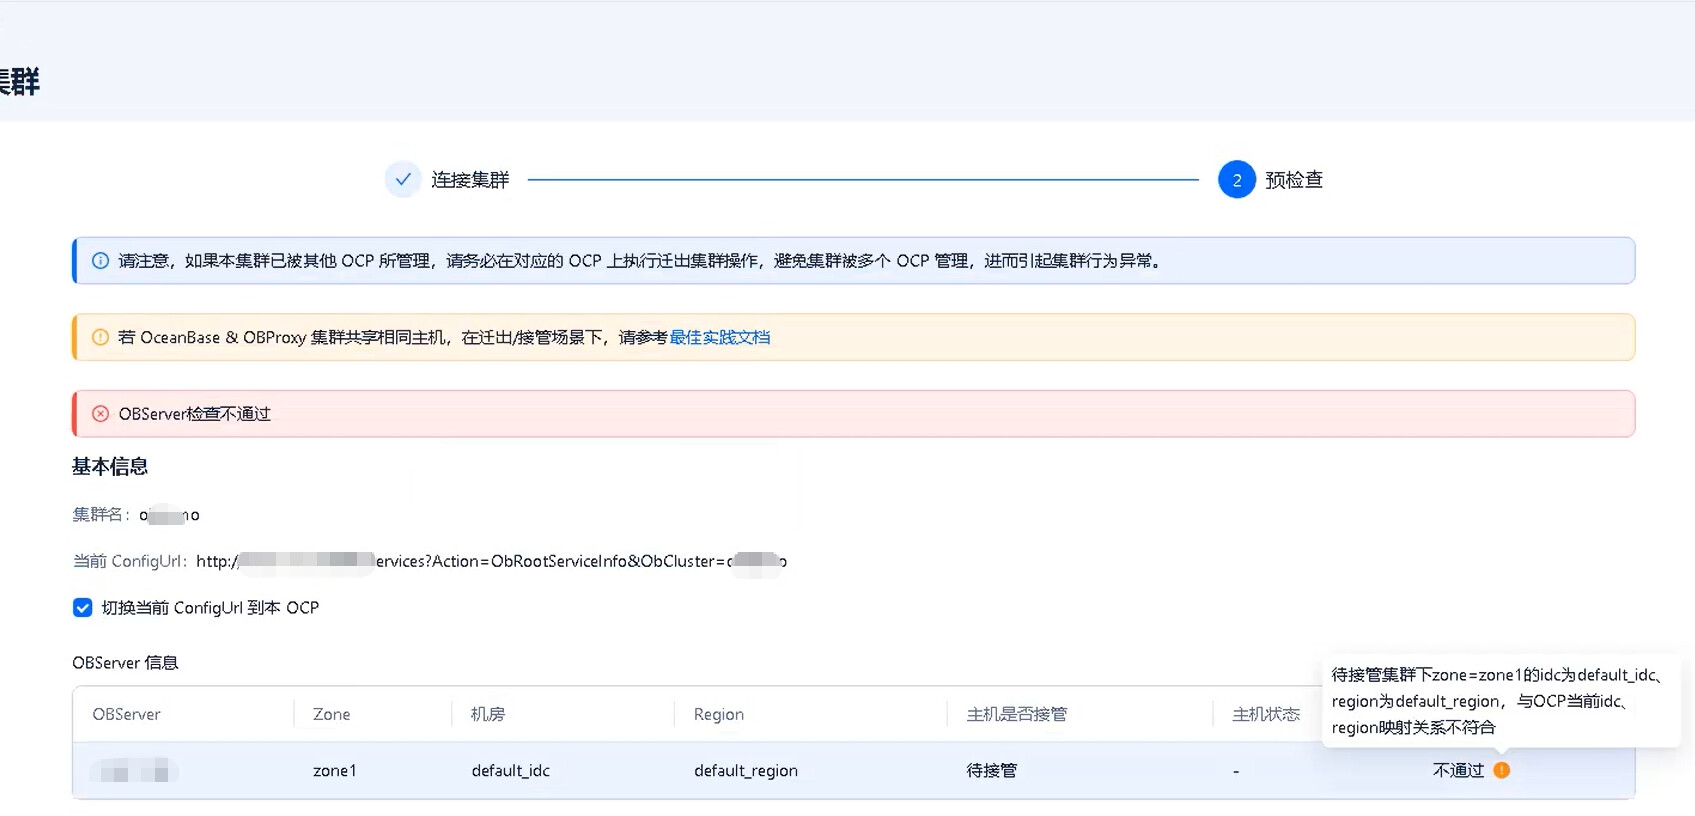Click the 不通过 check result text
1695x816 pixels.
tap(1458, 771)
